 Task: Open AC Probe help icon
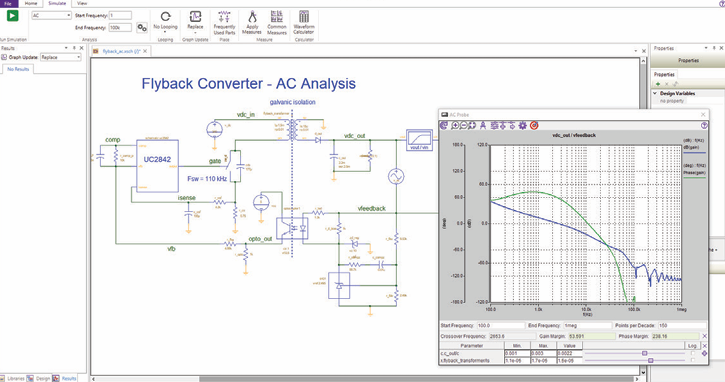pos(704,125)
